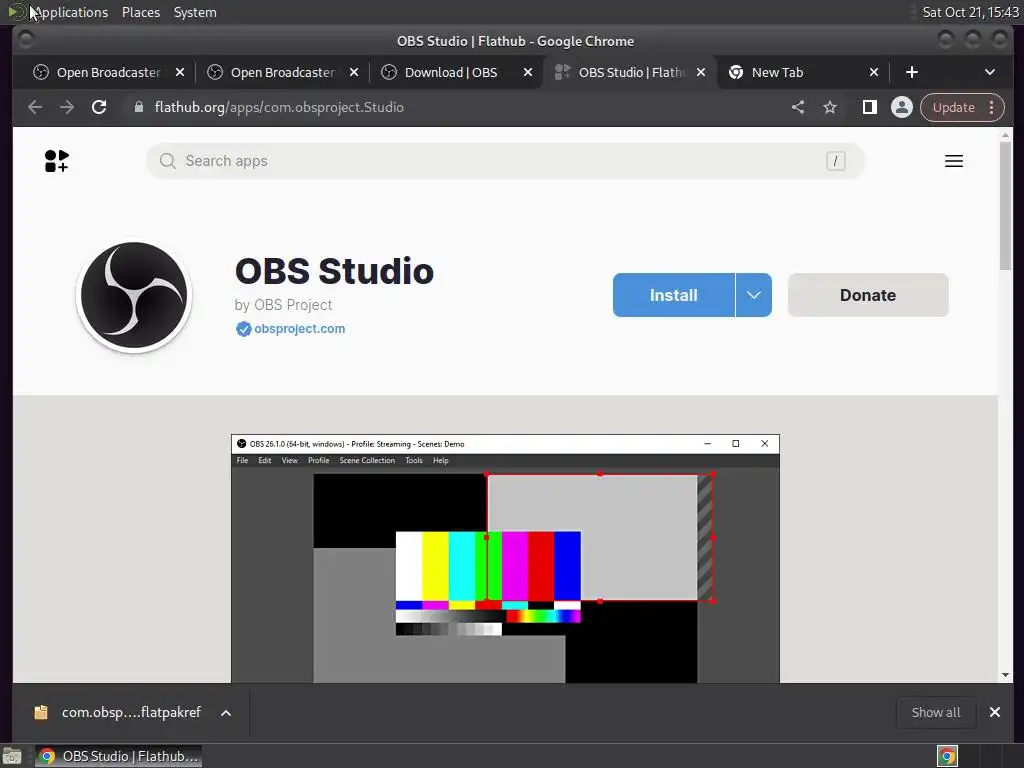Click the 'by OBS Project' developer text
Screen dimensions: 1024x768
[x=283, y=305]
